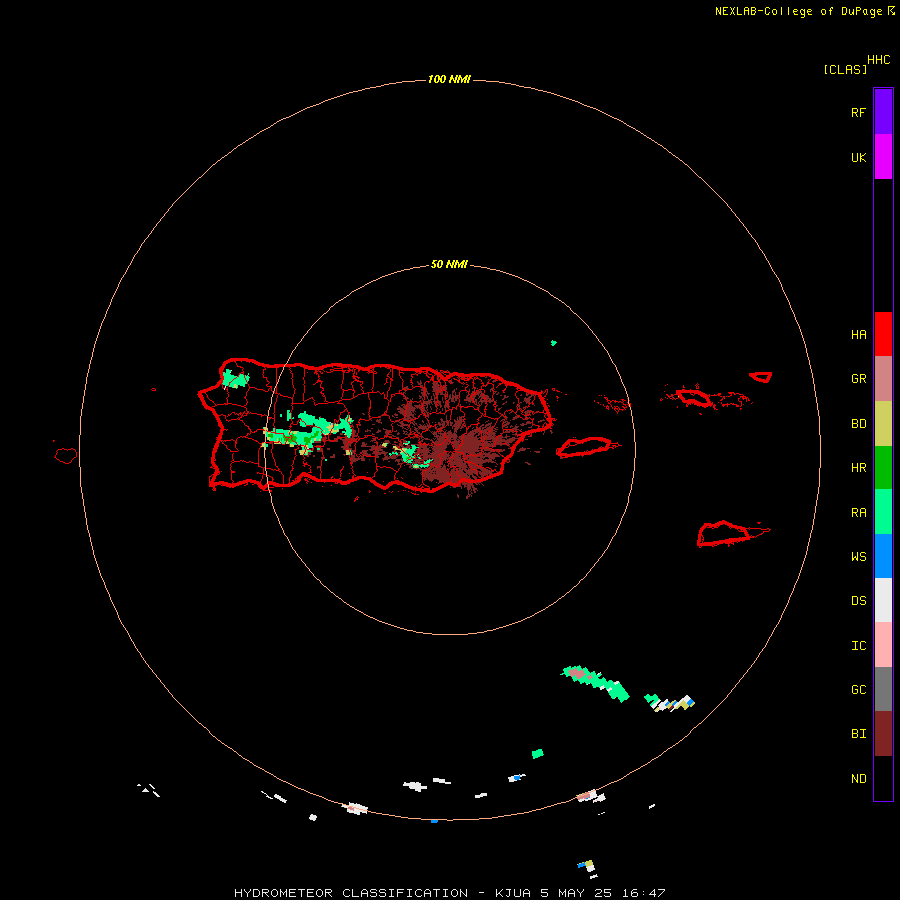
Task: Click the HA legend label
Action: point(858,335)
